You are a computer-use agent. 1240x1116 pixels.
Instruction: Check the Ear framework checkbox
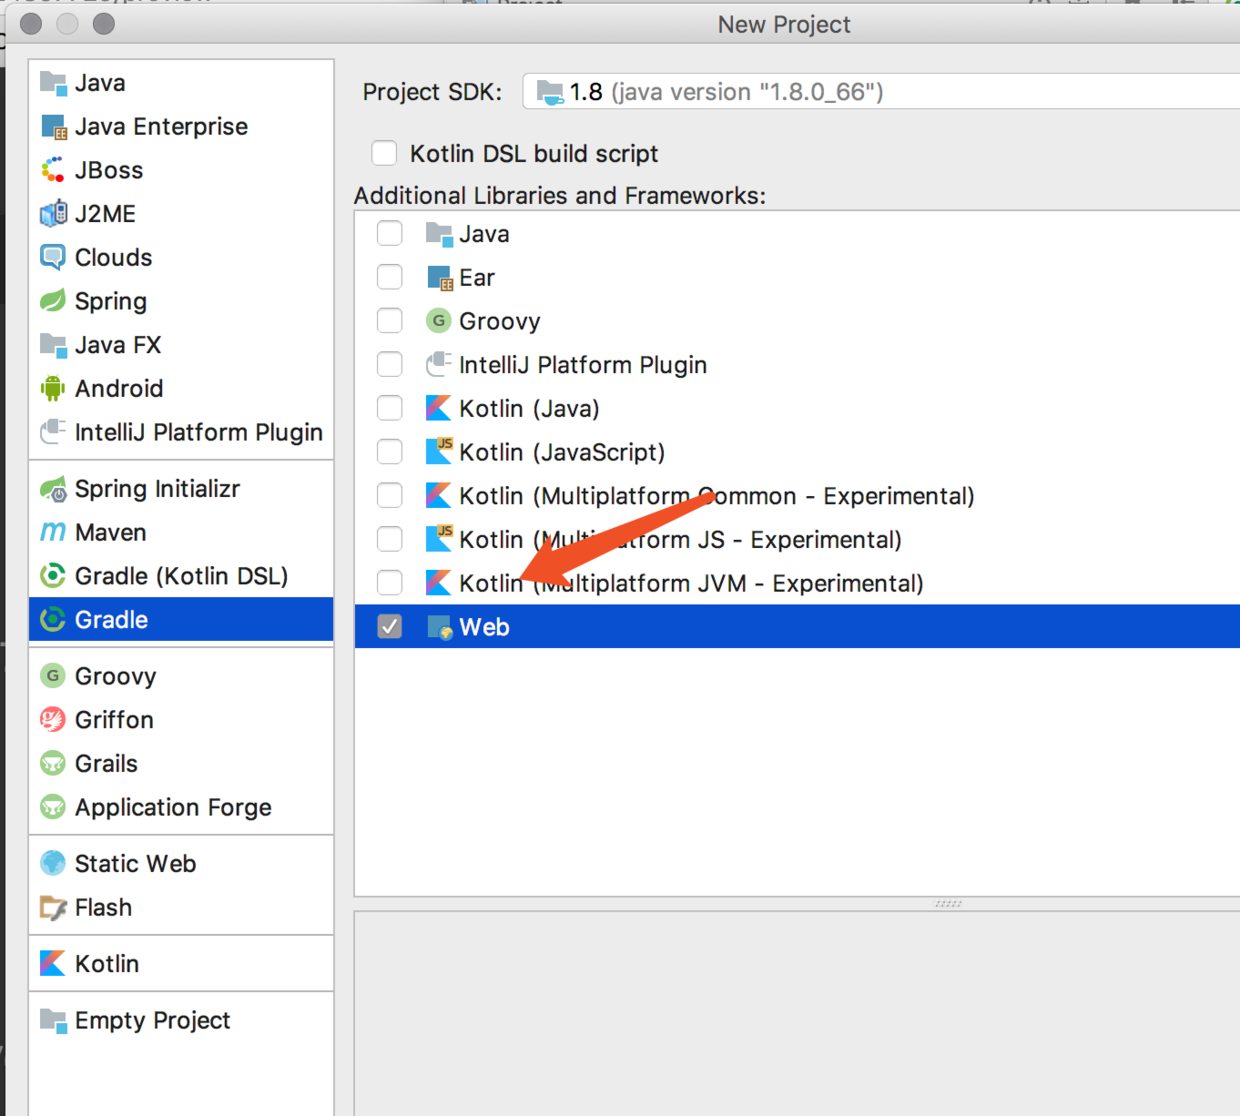pyautogui.click(x=390, y=277)
